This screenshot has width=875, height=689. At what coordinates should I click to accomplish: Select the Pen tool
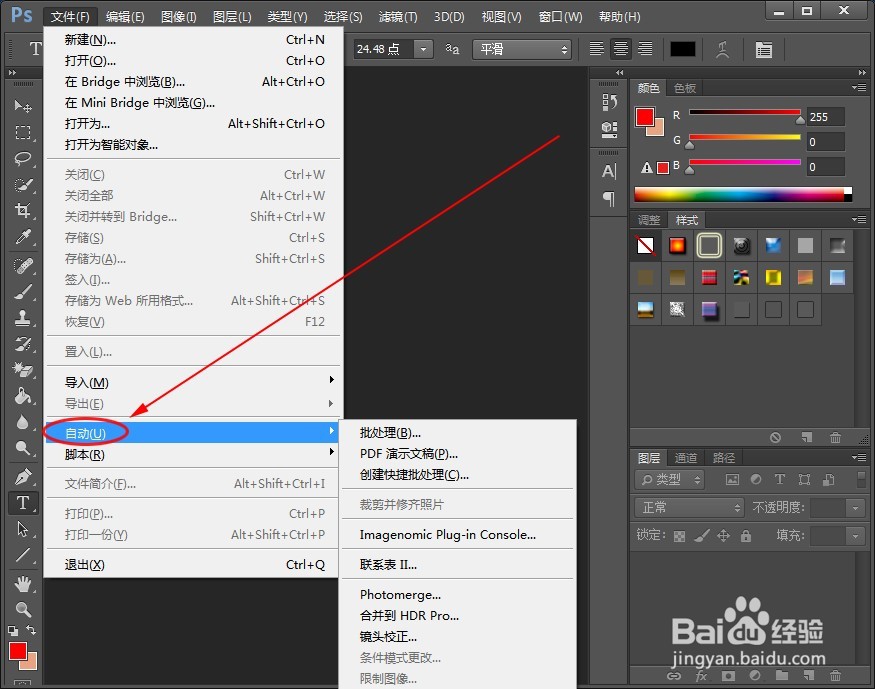pos(22,477)
